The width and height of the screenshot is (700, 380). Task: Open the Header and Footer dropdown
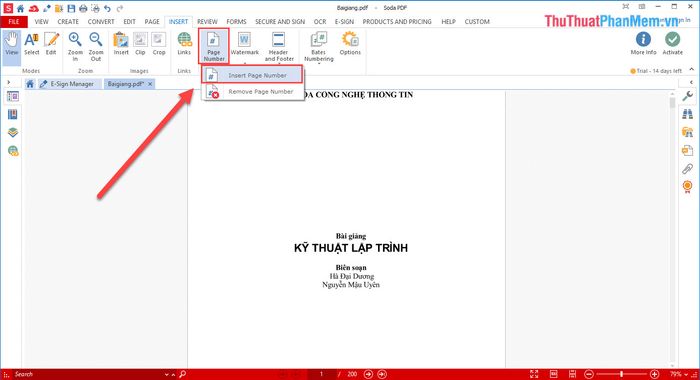click(x=279, y=46)
